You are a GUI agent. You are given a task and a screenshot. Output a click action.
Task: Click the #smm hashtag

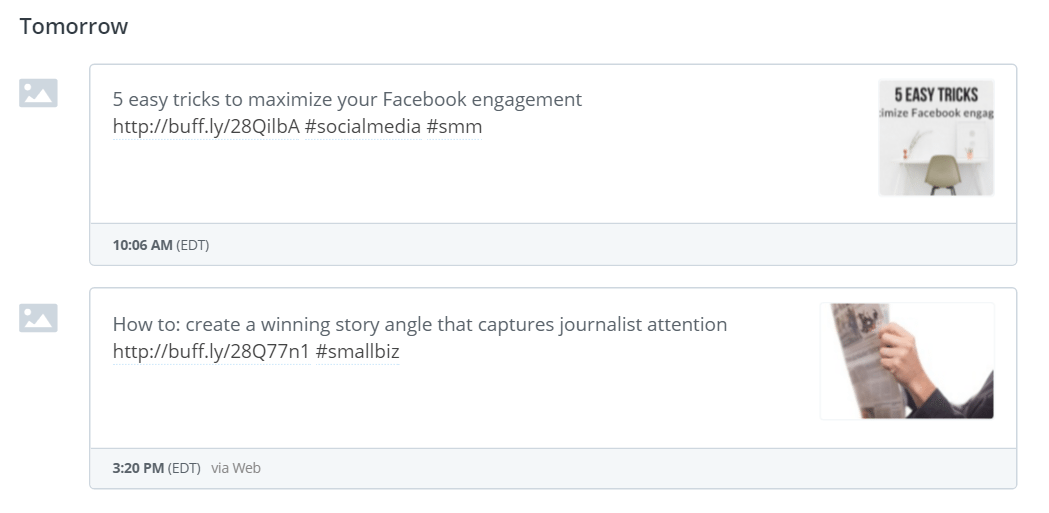pyautogui.click(x=454, y=127)
